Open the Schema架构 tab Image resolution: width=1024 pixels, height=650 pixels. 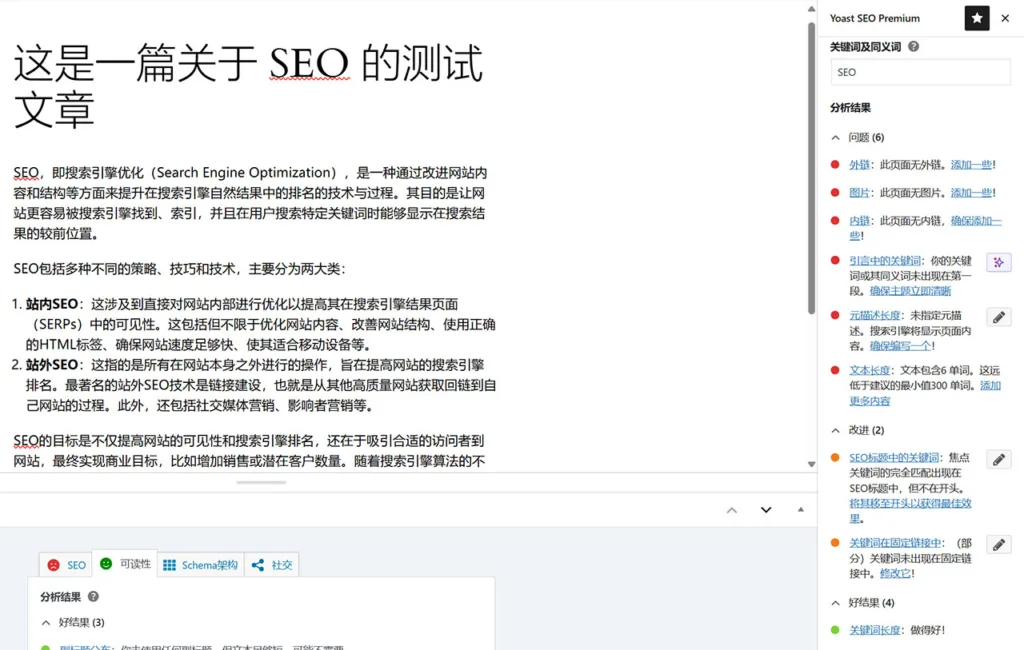point(200,564)
